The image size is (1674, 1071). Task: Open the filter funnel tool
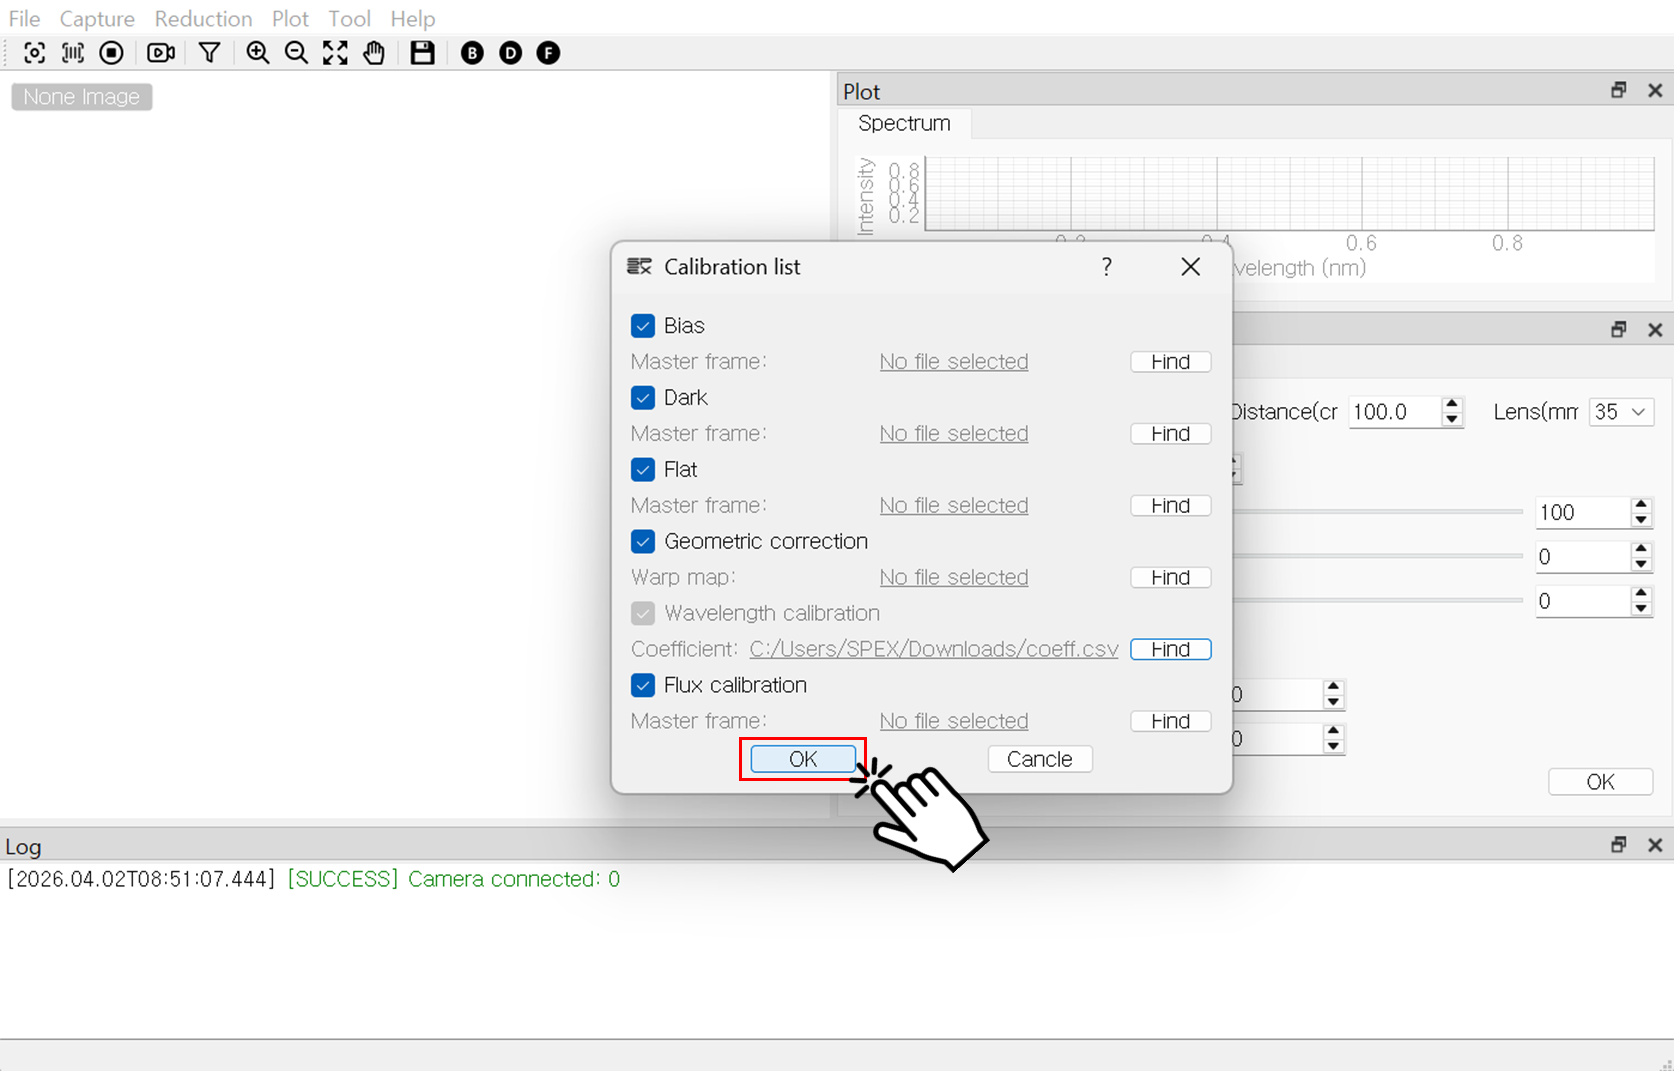[209, 53]
